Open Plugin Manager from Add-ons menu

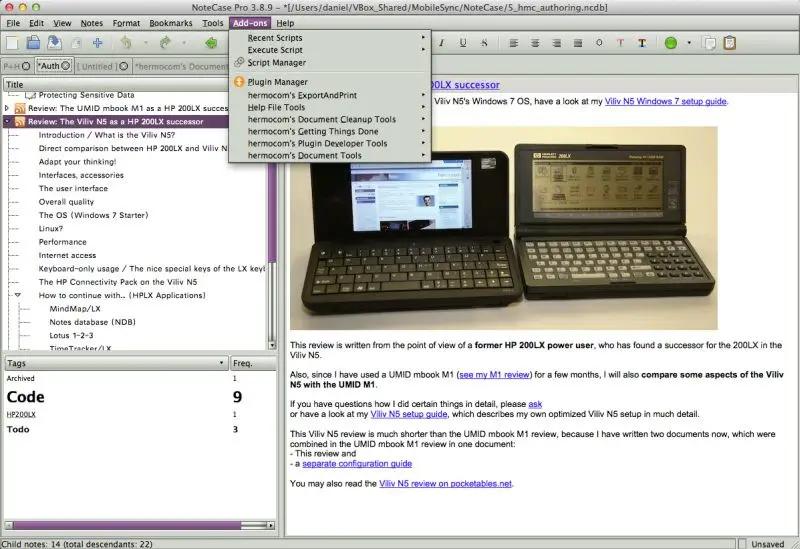click(x=277, y=82)
